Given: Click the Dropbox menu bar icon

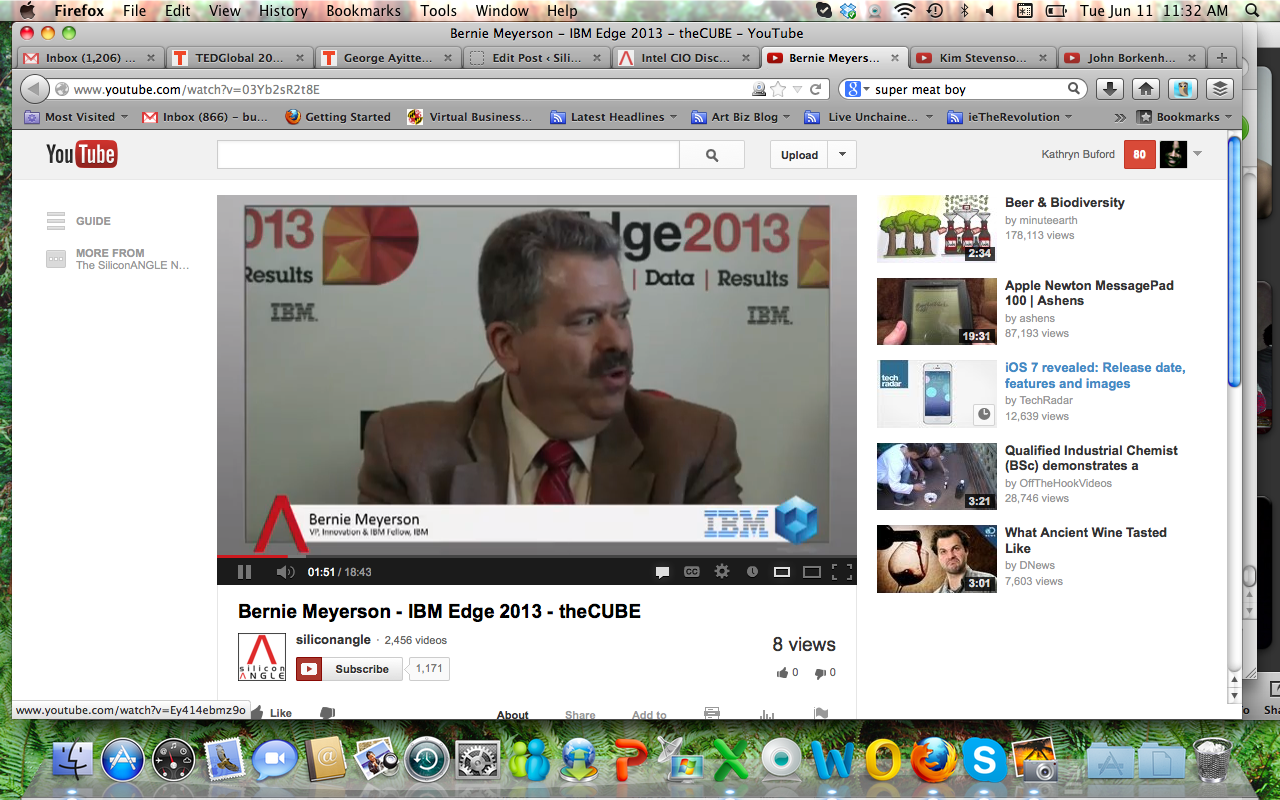Looking at the screenshot, I should (x=848, y=11).
